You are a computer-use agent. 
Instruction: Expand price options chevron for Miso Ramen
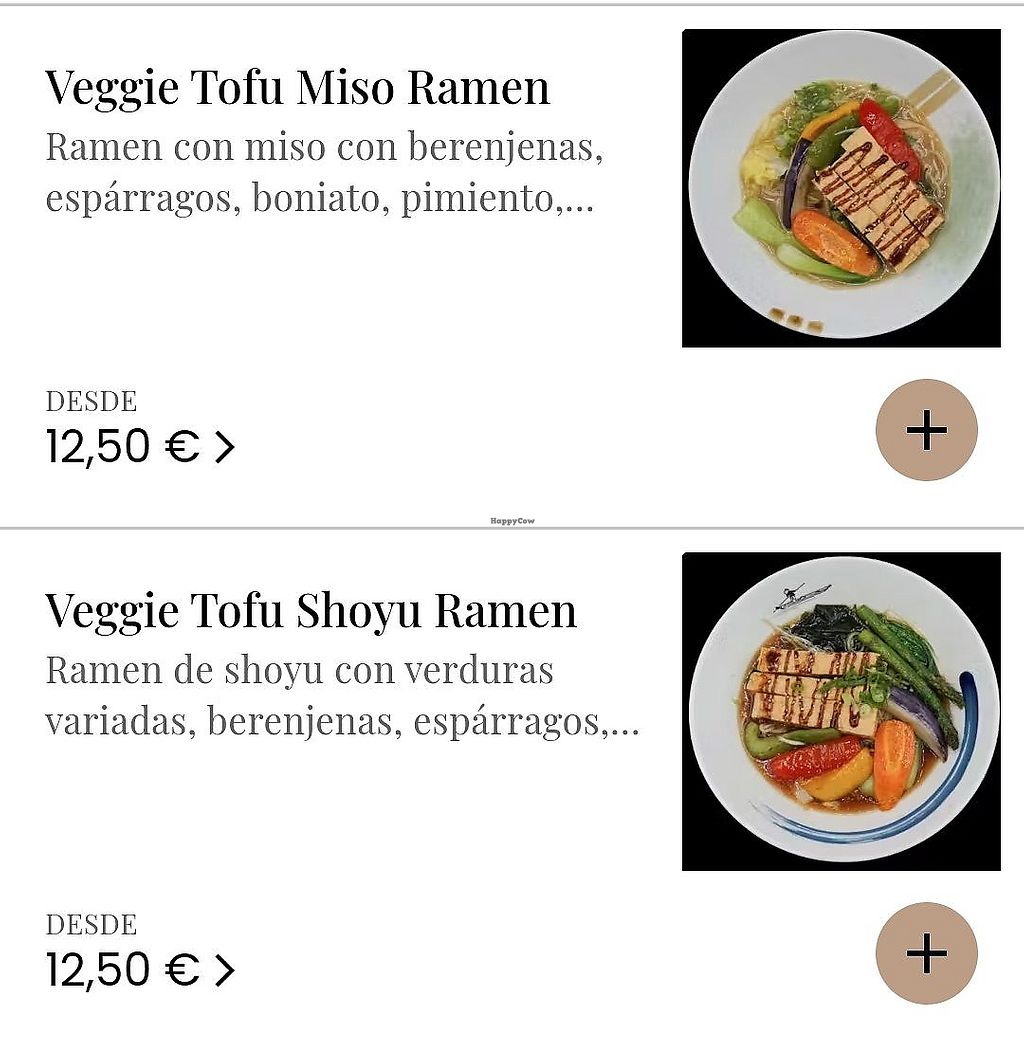[x=225, y=448]
